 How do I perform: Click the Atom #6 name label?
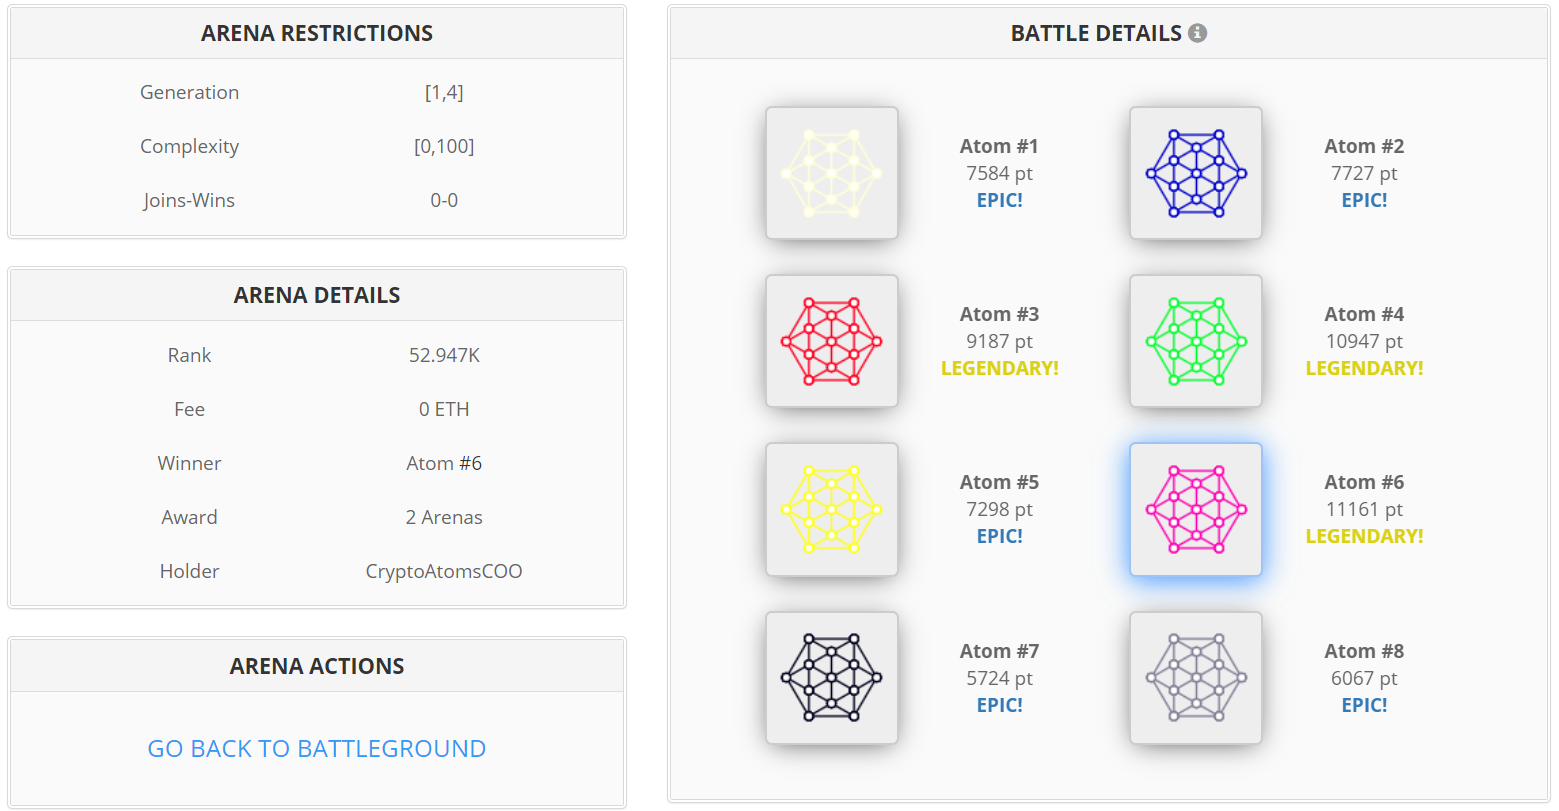1364,482
